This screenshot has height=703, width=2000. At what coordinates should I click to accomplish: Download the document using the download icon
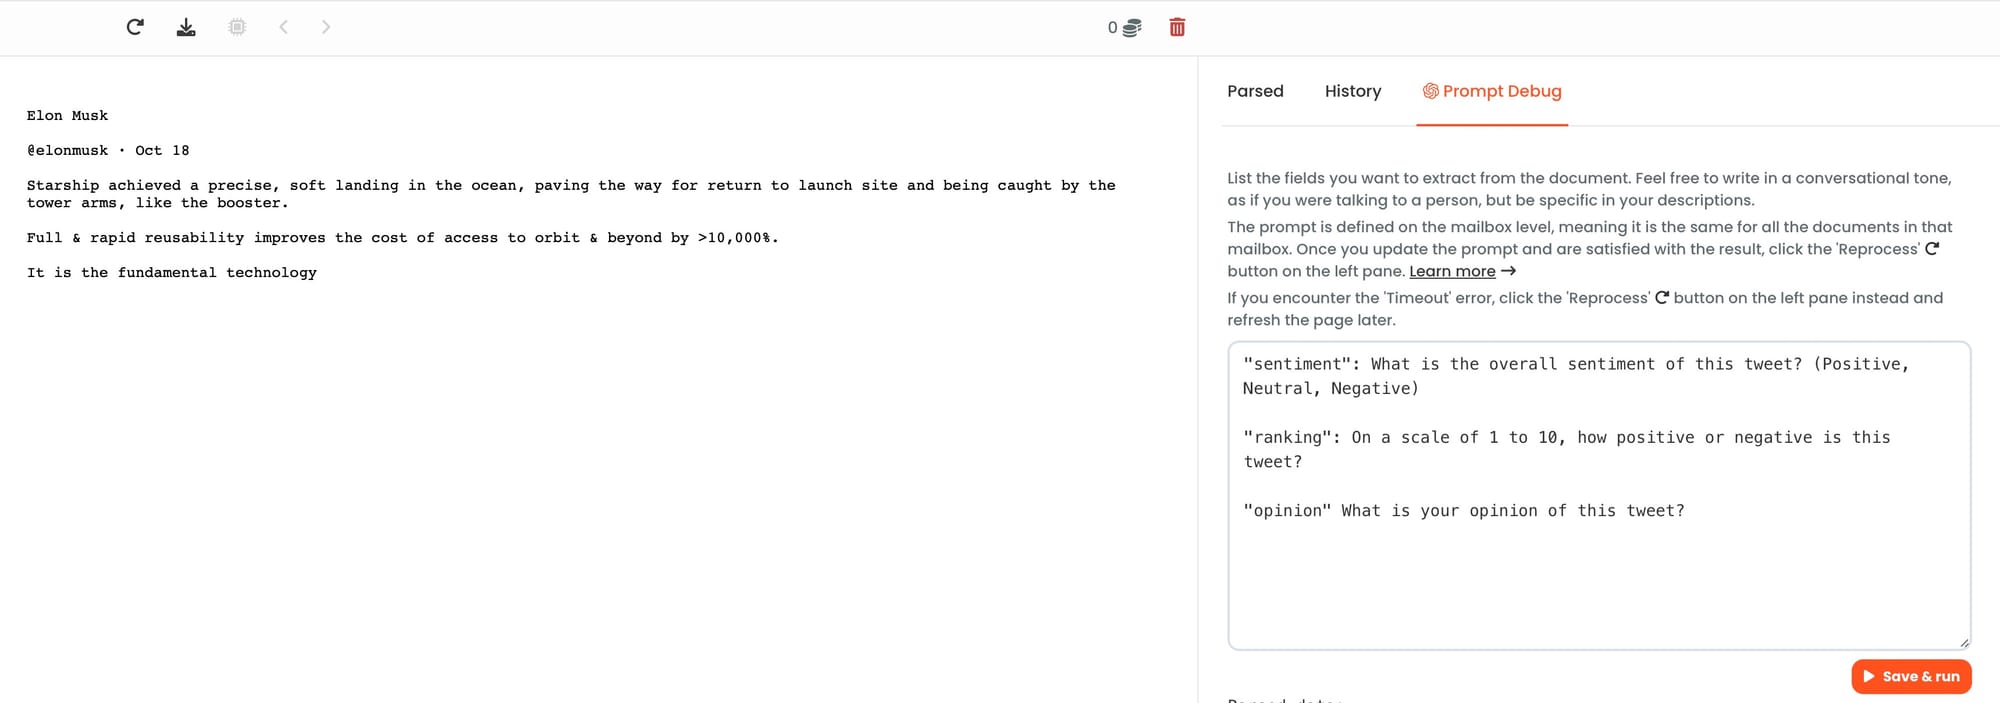(186, 27)
